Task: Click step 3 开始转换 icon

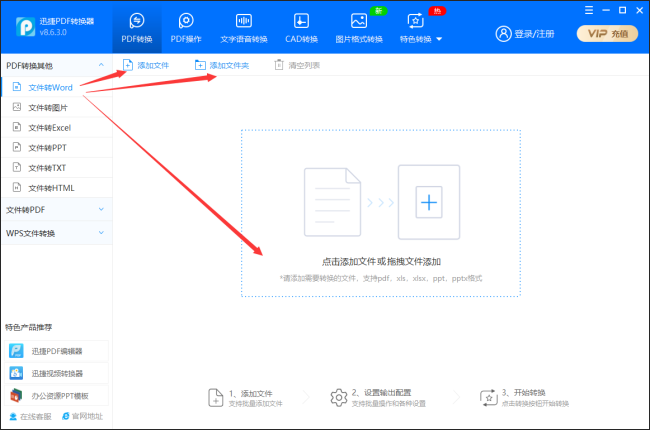Action: tap(489, 398)
